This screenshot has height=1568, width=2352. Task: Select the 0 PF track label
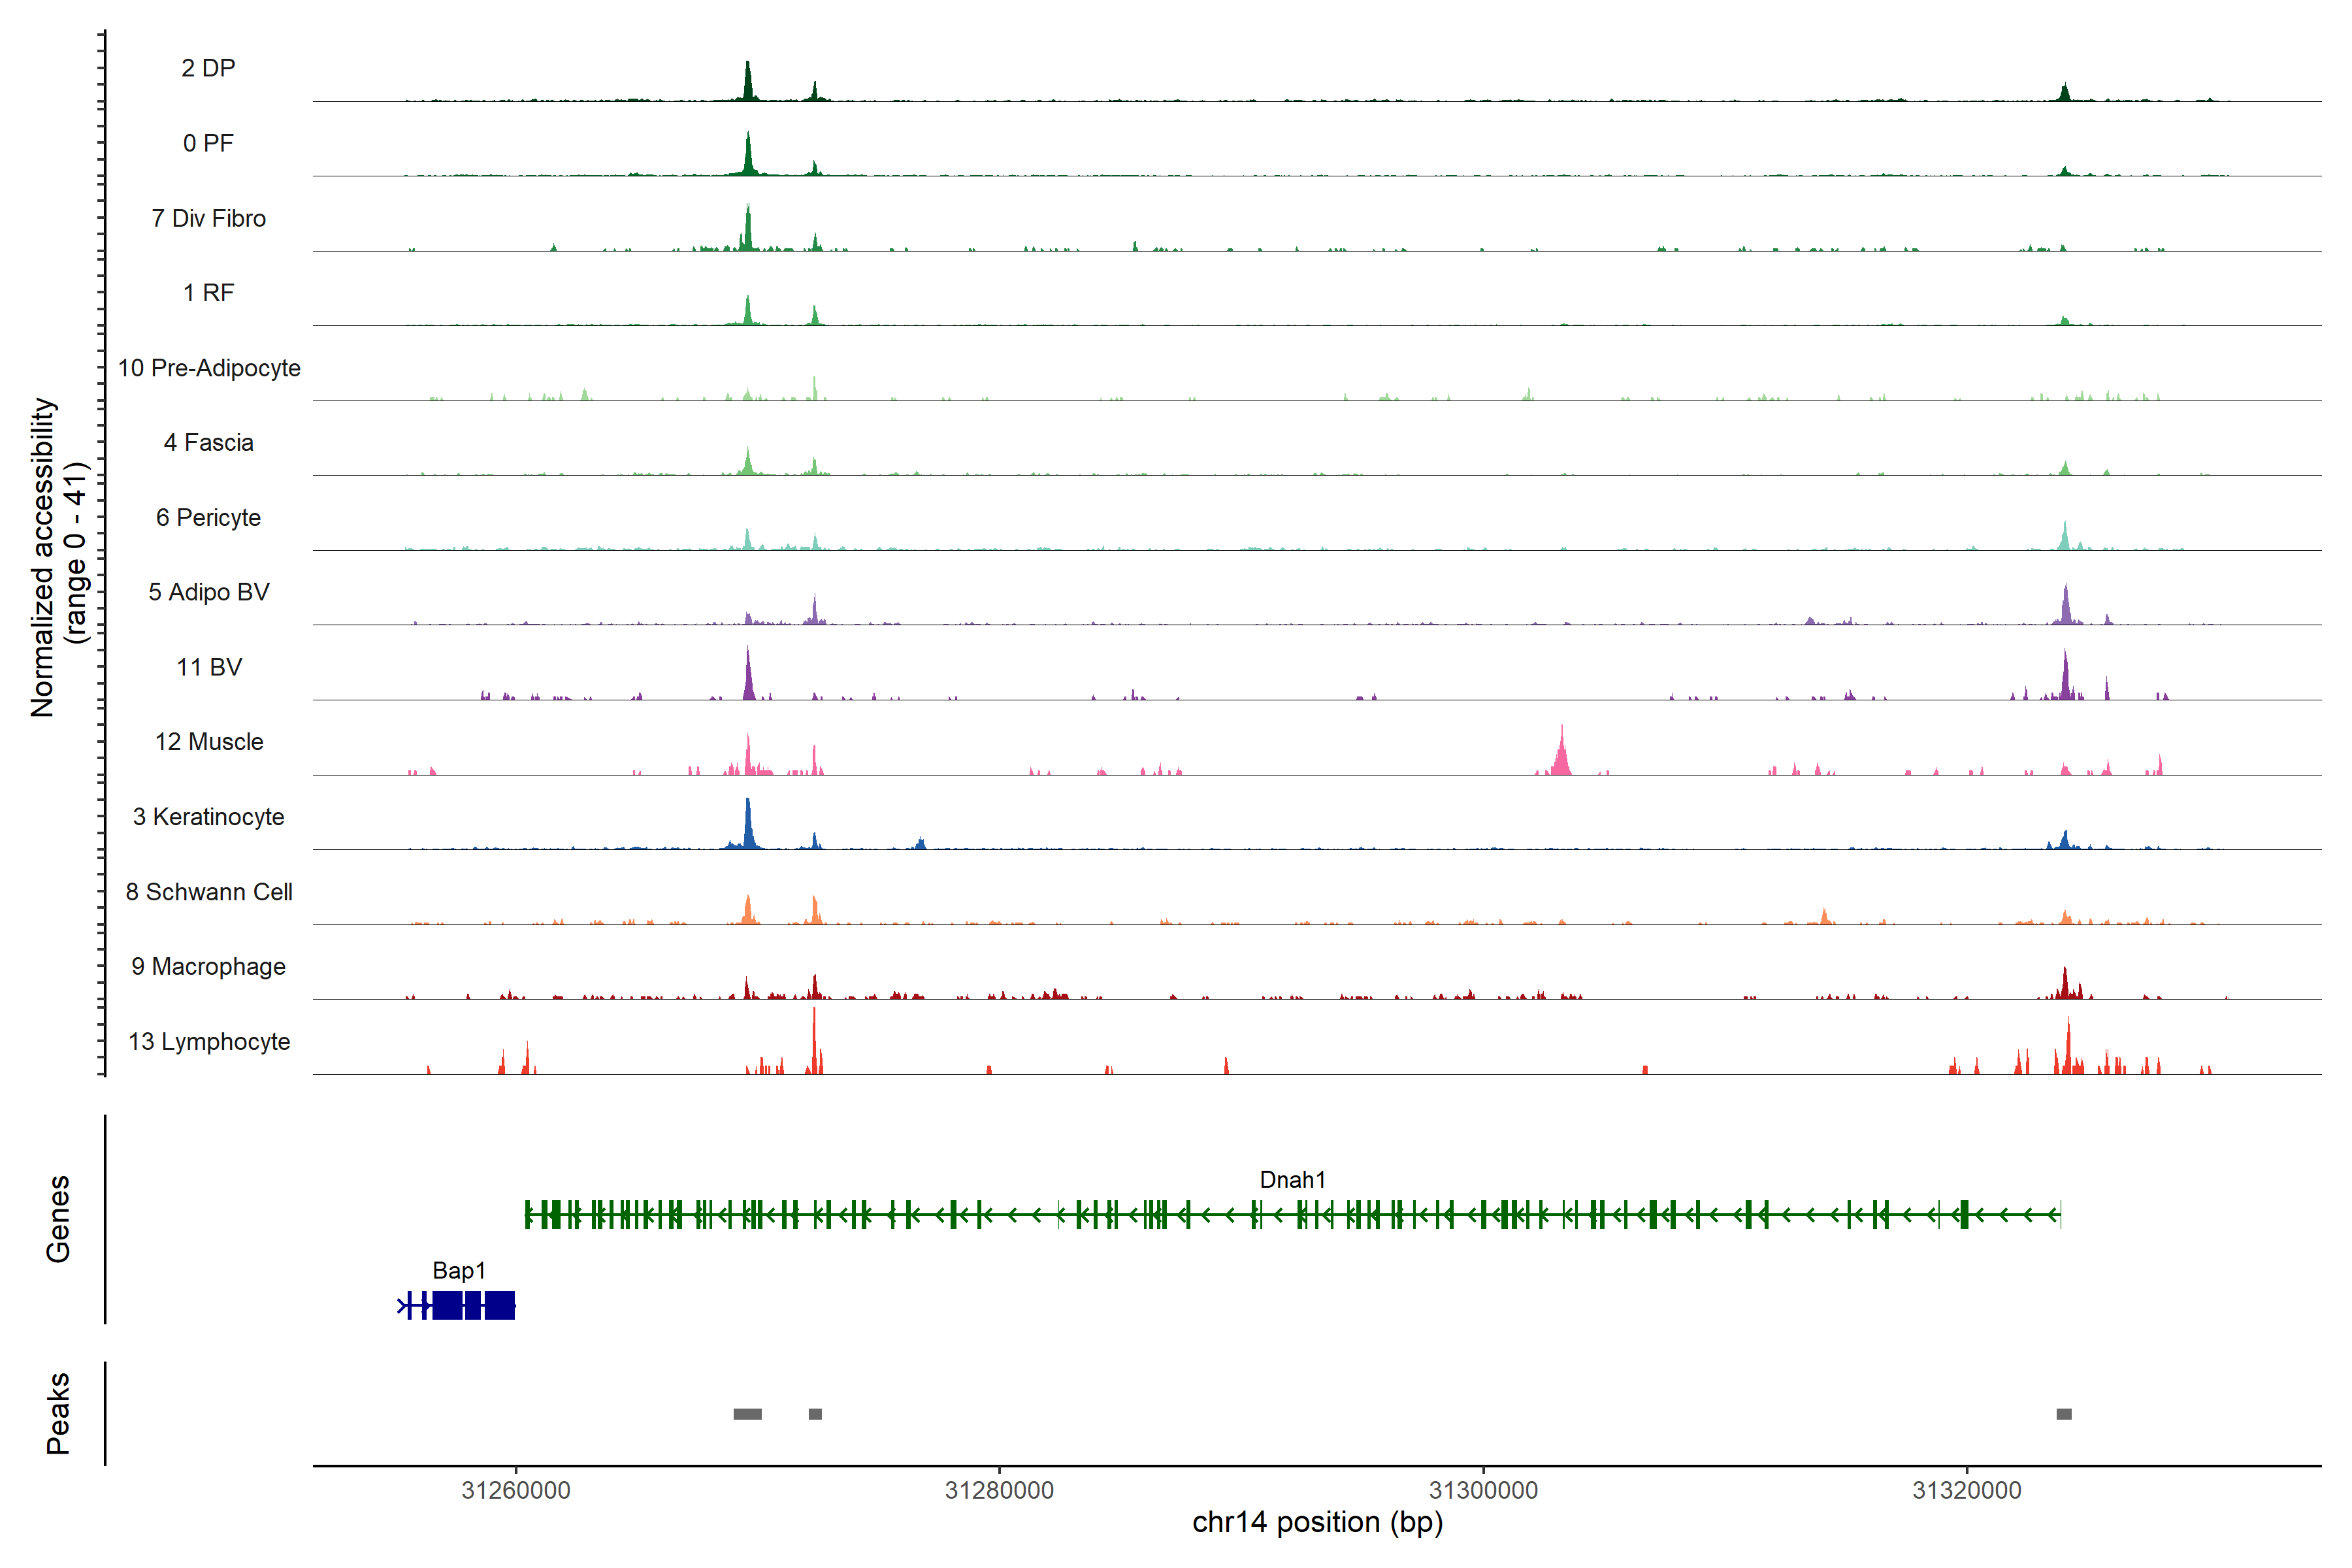[208, 143]
